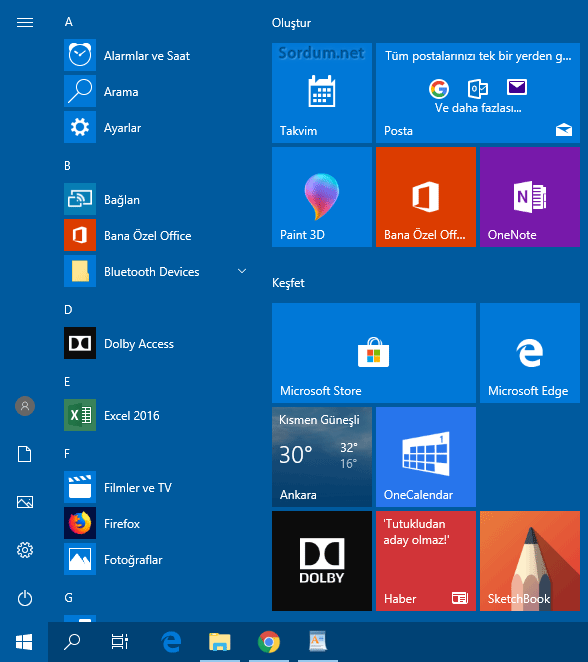Switch to Chrome on the taskbar
Image resolution: width=588 pixels, height=662 pixels.
(269, 642)
